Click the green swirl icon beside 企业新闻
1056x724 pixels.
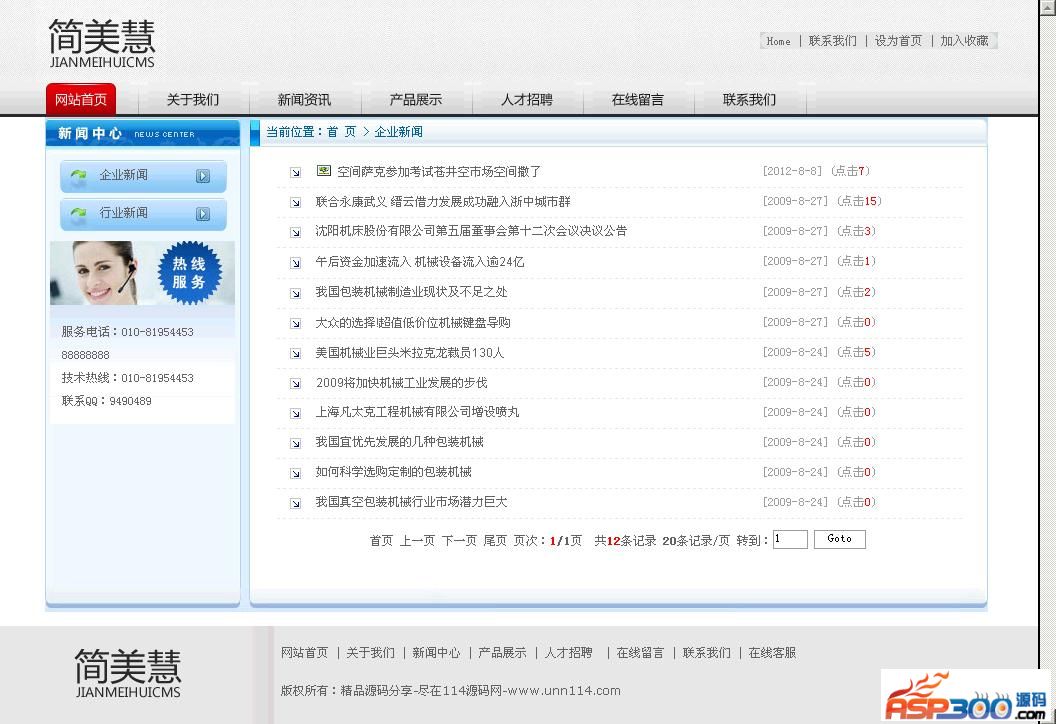tap(78, 176)
